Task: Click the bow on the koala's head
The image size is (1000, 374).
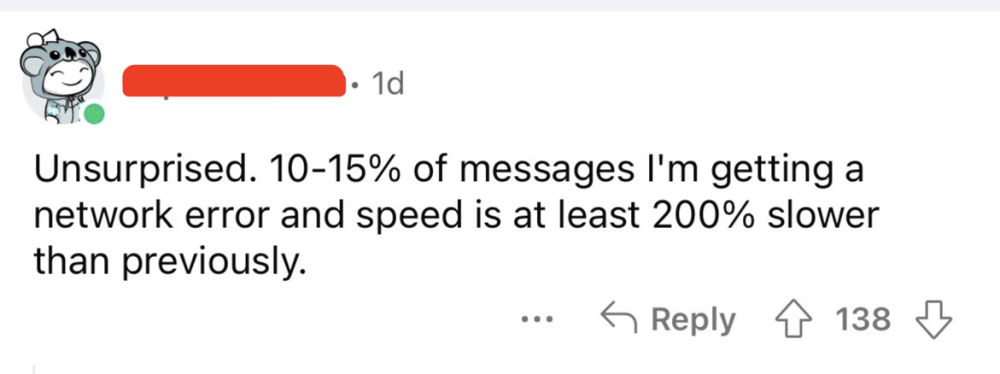Action: (43, 38)
